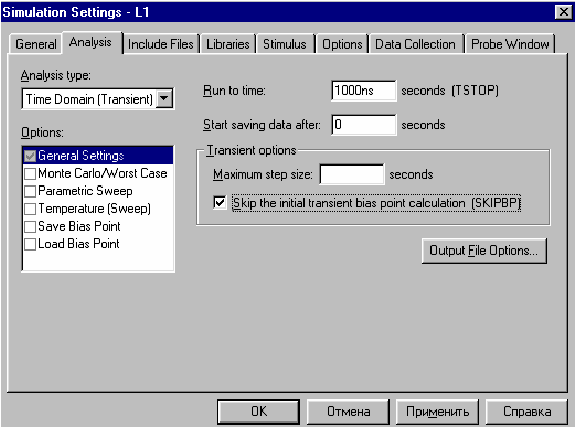Tick the Save Bias Point checkbox

coord(30,226)
